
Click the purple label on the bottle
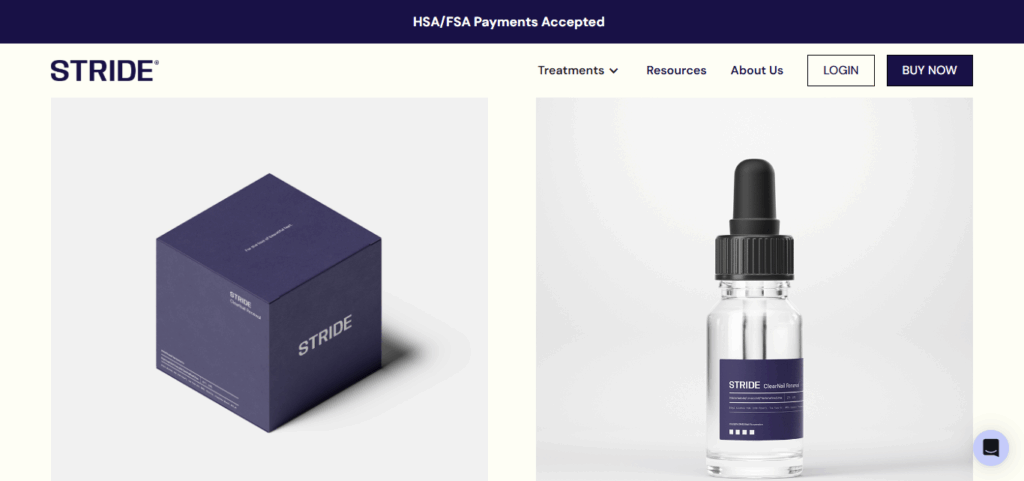(761, 399)
